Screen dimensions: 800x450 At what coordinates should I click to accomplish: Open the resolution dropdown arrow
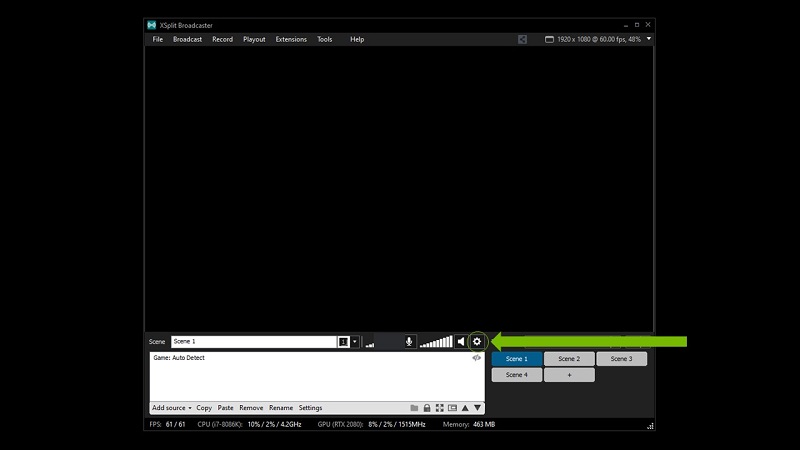pyautogui.click(x=649, y=39)
